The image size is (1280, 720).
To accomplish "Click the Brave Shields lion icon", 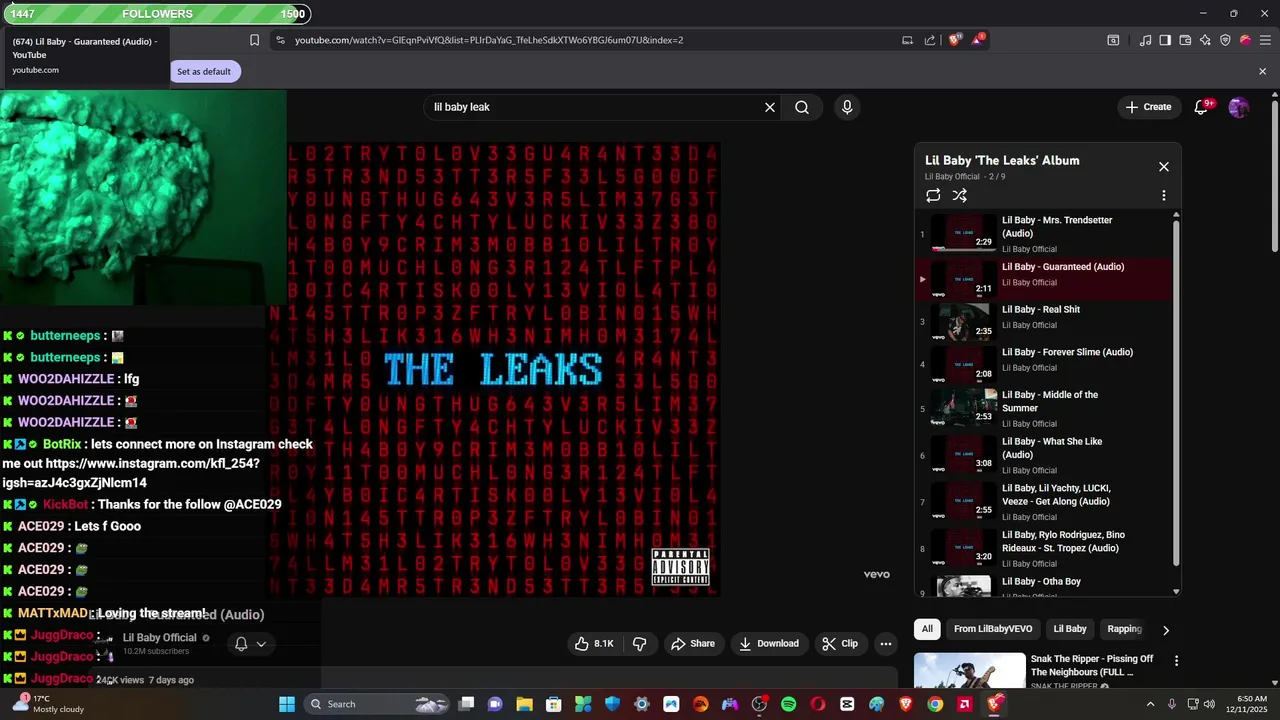I will (x=955, y=40).
